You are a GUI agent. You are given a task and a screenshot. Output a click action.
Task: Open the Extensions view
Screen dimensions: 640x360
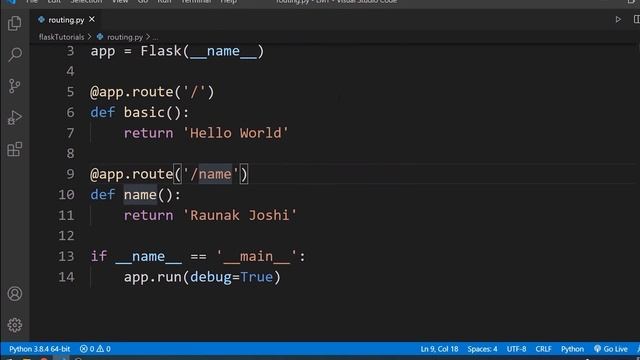(15, 149)
